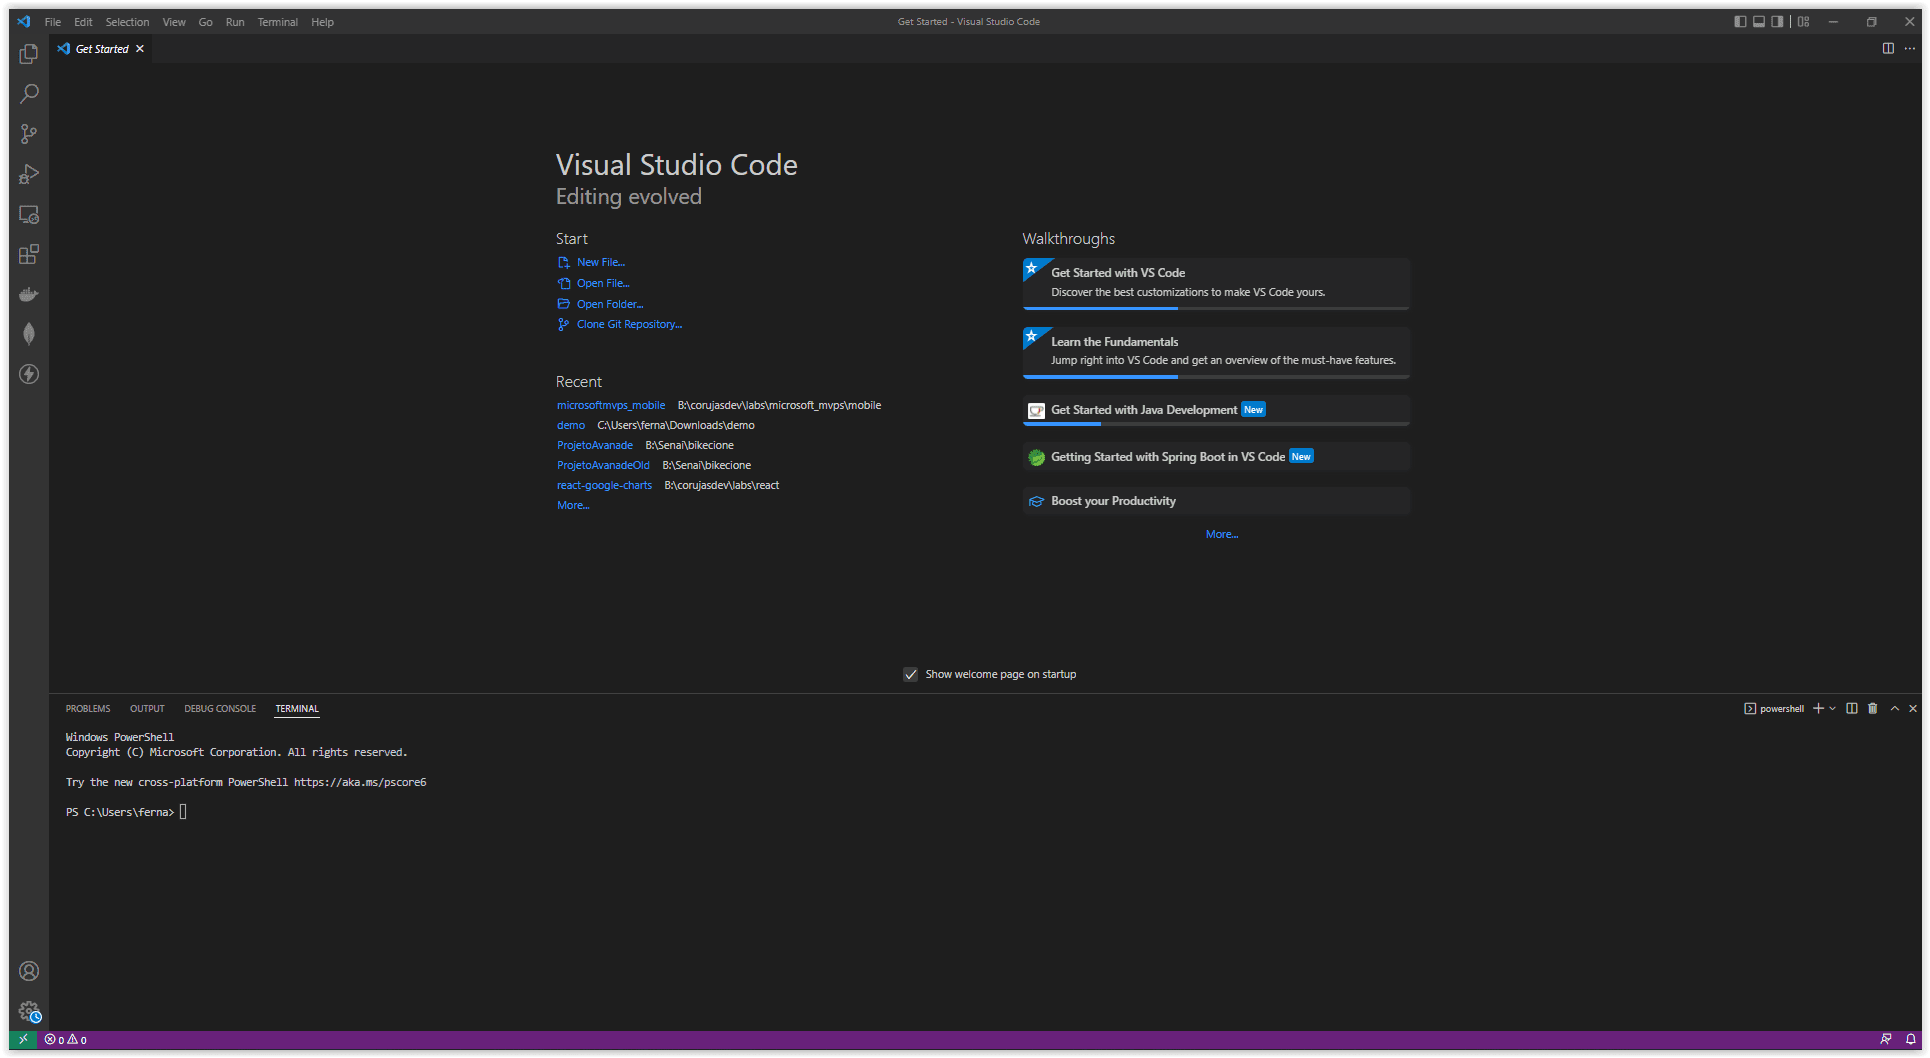Show more walkthroughs via More link

(x=1222, y=534)
